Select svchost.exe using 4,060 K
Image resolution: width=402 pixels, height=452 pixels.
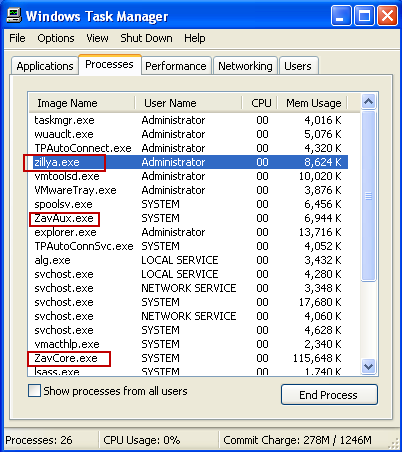[188, 316]
